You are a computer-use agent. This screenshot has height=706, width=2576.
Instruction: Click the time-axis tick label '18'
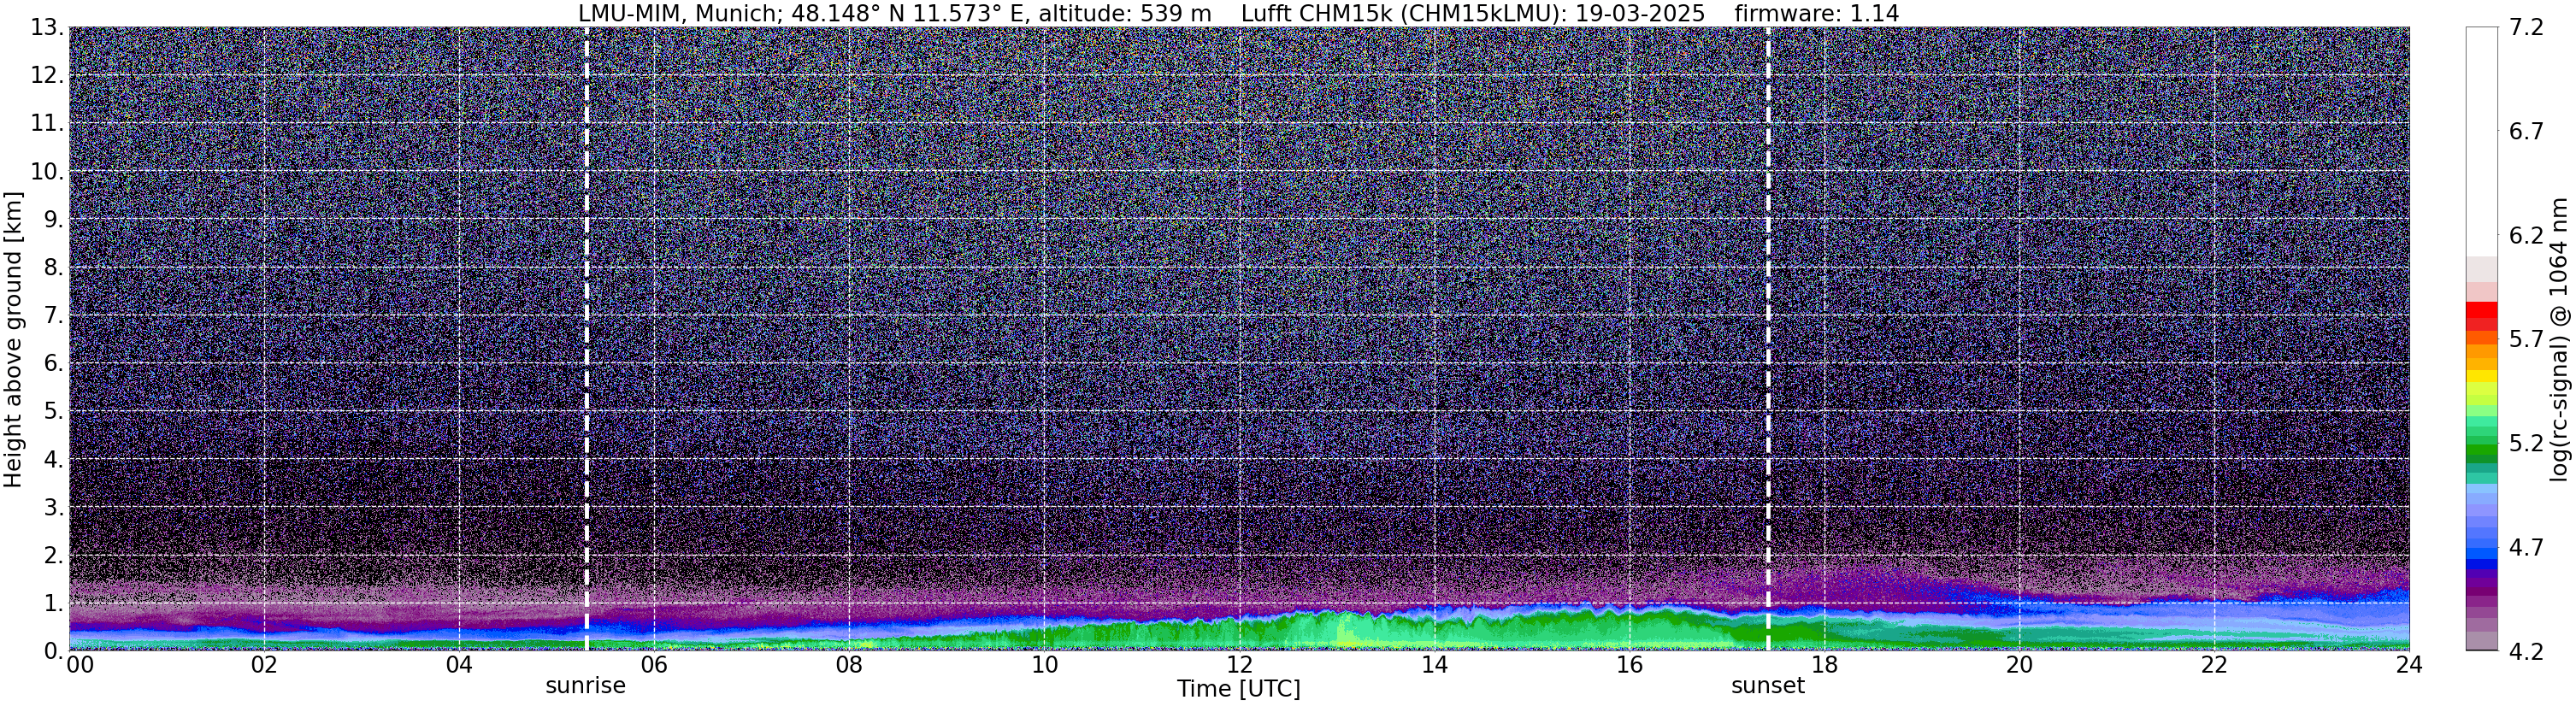tap(1824, 665)
